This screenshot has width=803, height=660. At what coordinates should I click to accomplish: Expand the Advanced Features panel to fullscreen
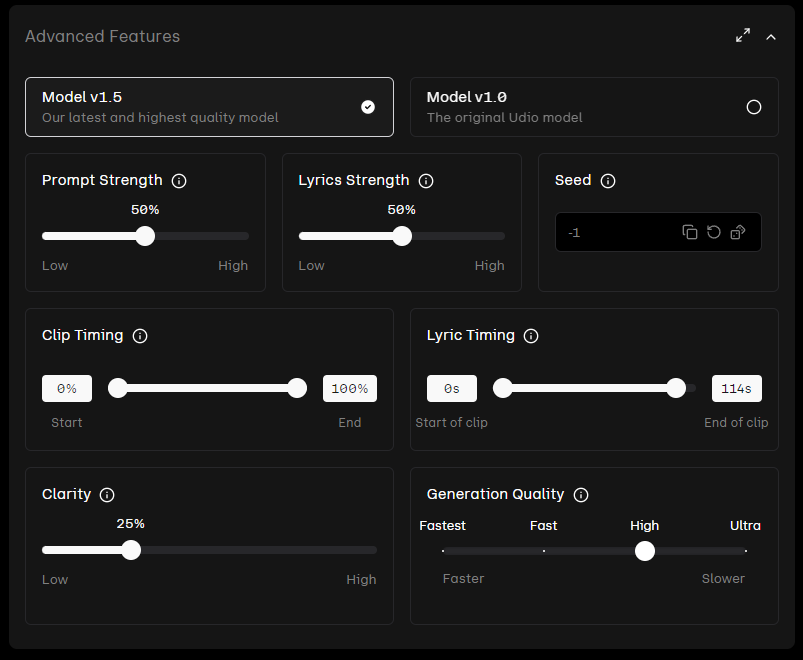(x=743, y=35)
